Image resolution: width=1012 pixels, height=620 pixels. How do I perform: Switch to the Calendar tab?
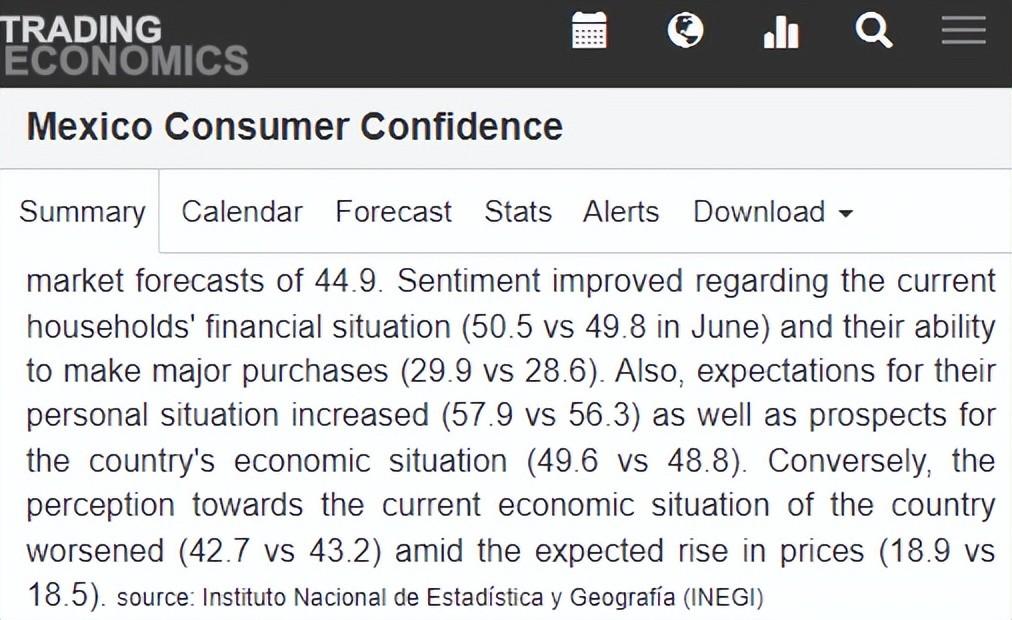242,212
